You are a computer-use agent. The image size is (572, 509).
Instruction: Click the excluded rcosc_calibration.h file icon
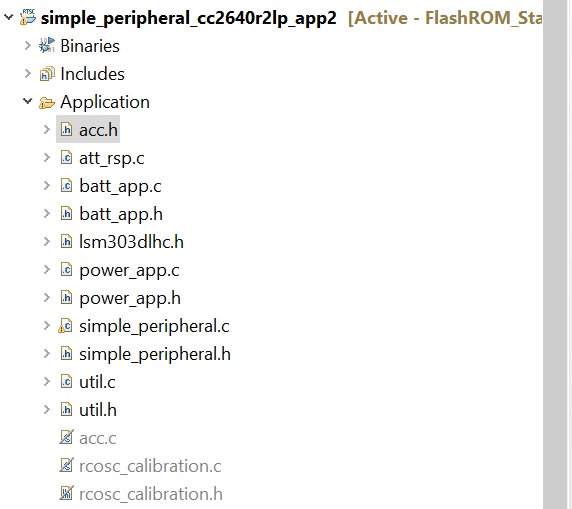(66, 493)
